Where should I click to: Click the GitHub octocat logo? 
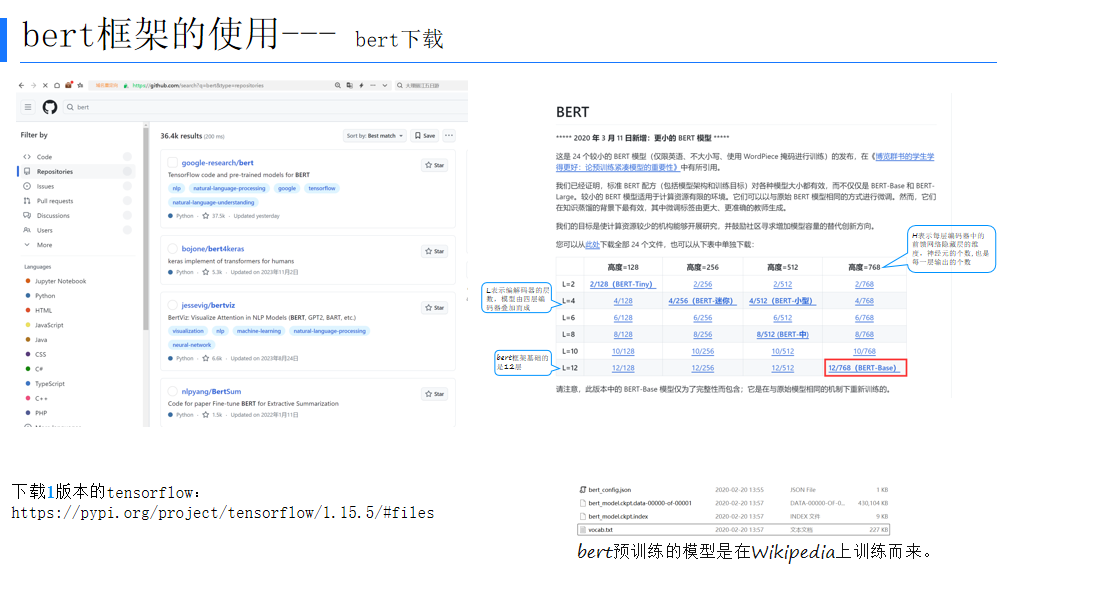tap(50, 107)
